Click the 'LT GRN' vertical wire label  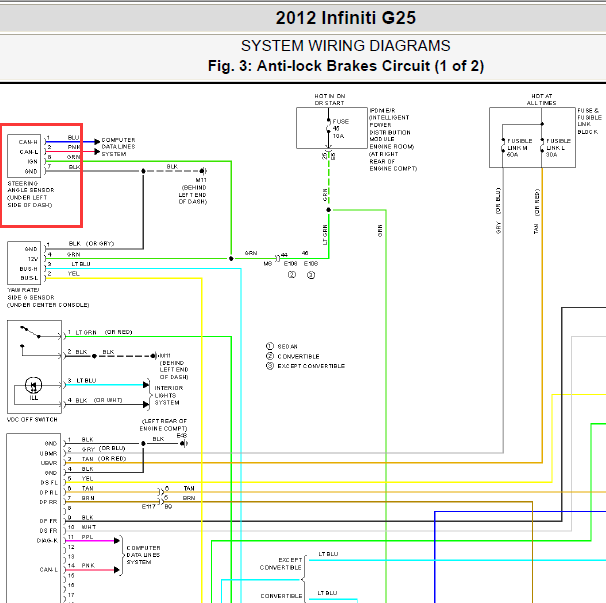coord(325,235)
